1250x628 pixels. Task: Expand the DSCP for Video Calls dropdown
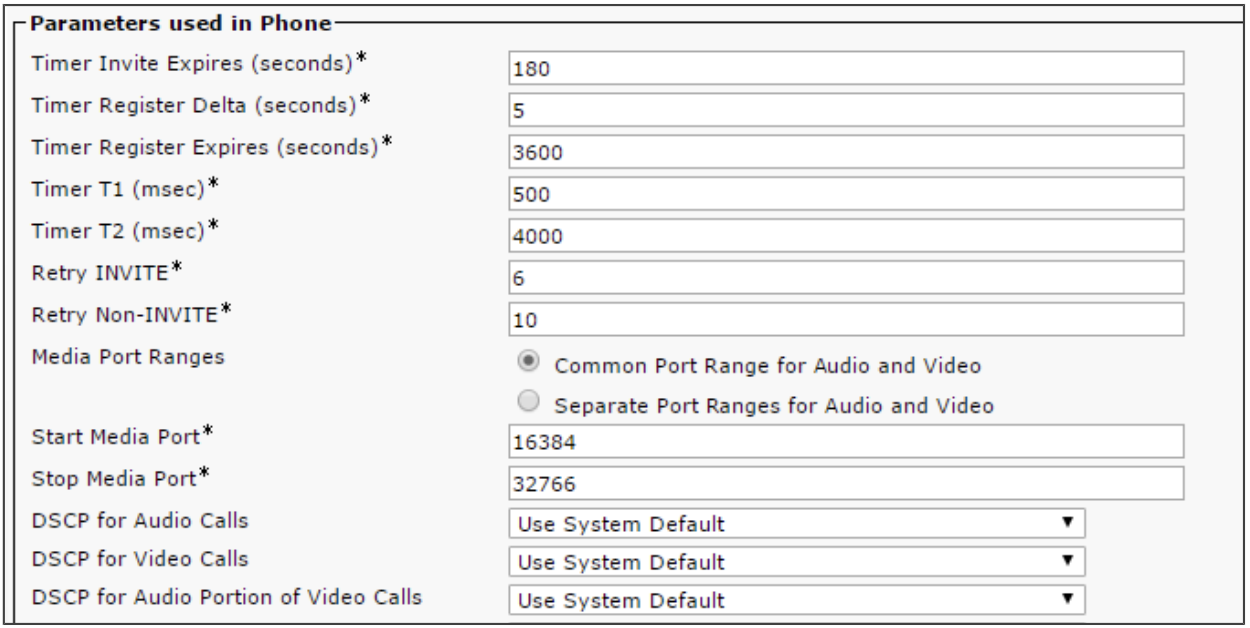(796, 562)
